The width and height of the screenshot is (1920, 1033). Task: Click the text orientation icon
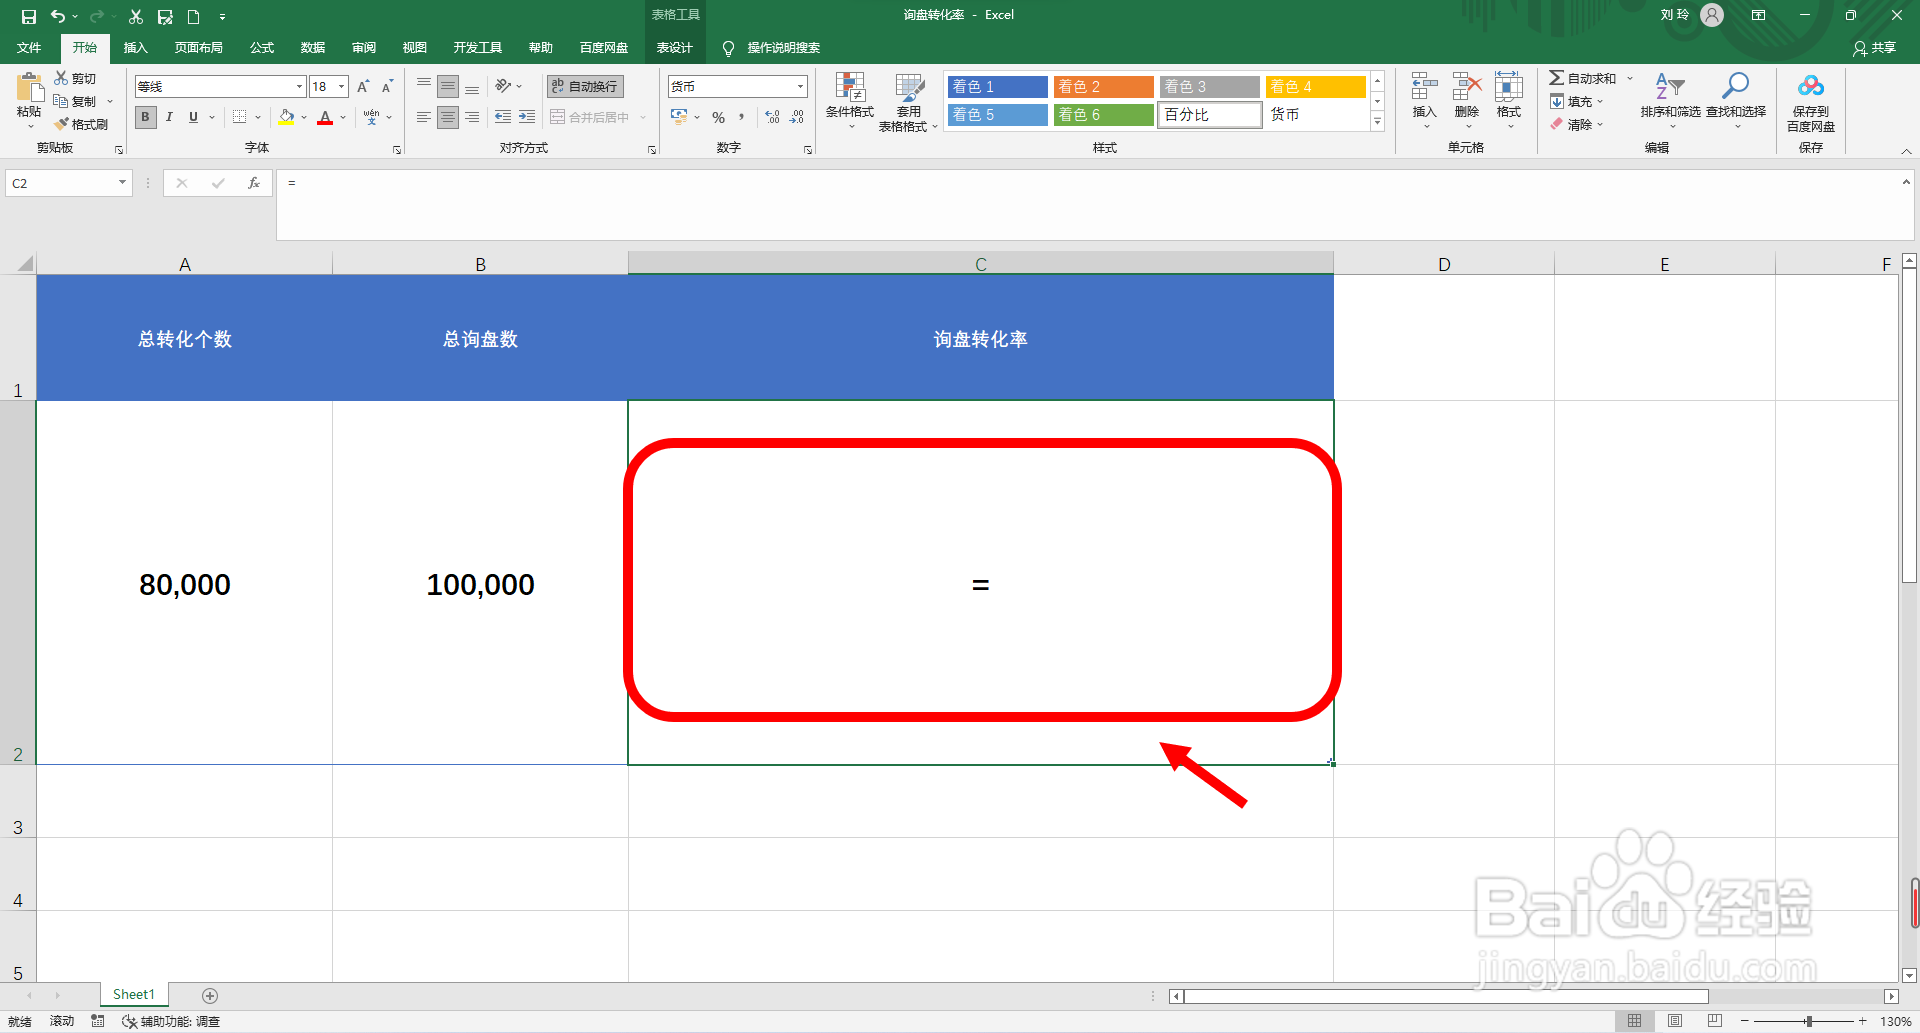[x=503, y=87]
